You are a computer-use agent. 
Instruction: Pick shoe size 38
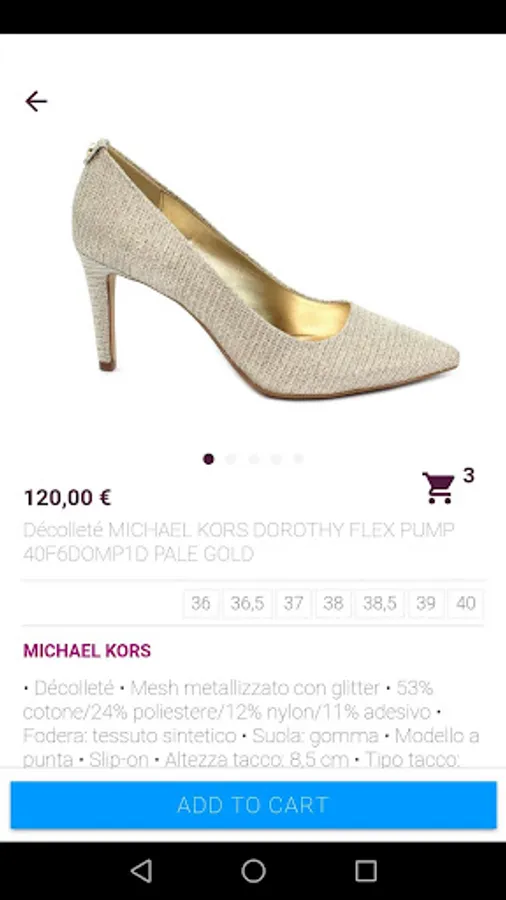pyautogui.click(x=333, y=603)
